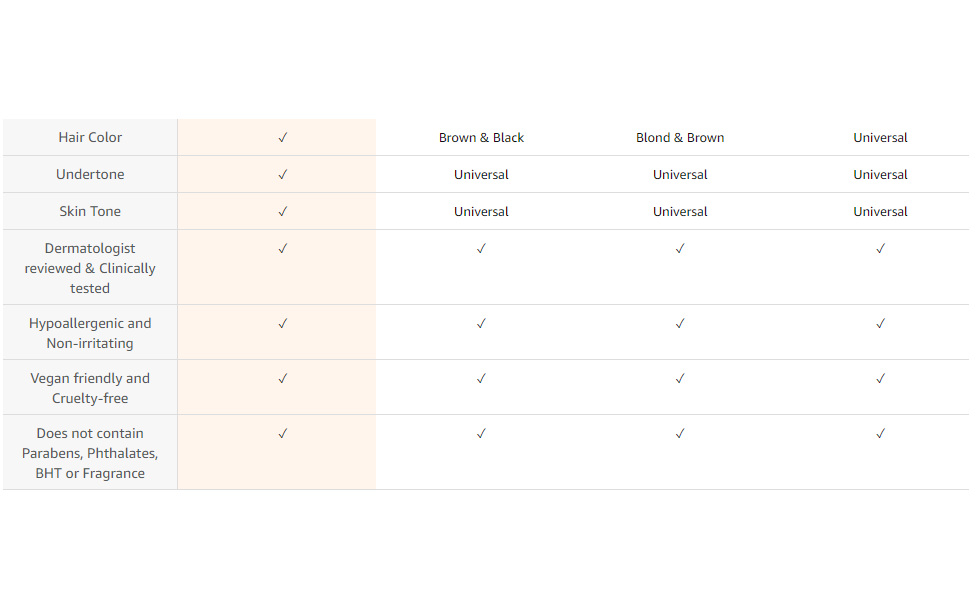Image resolution: width=970 pixels, height=600 pixels.
Task: Click highlighted checkmark in Parabens-free row
Action: (x=283, y=434)
